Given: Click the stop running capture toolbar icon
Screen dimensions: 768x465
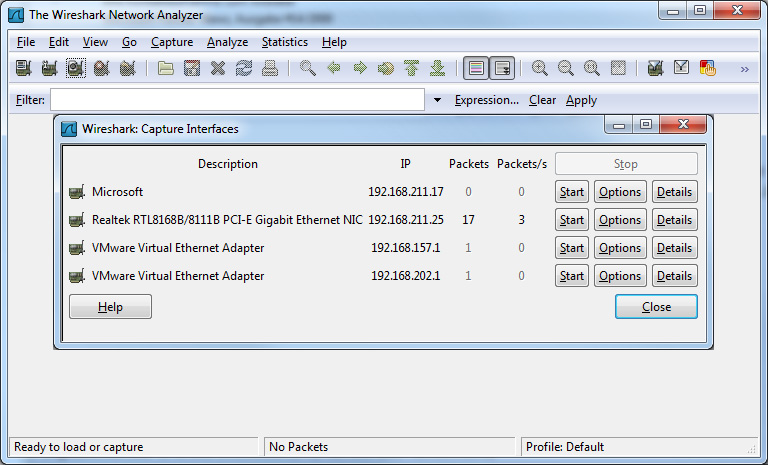Looking at the screenshot, I should pos(101,68).
